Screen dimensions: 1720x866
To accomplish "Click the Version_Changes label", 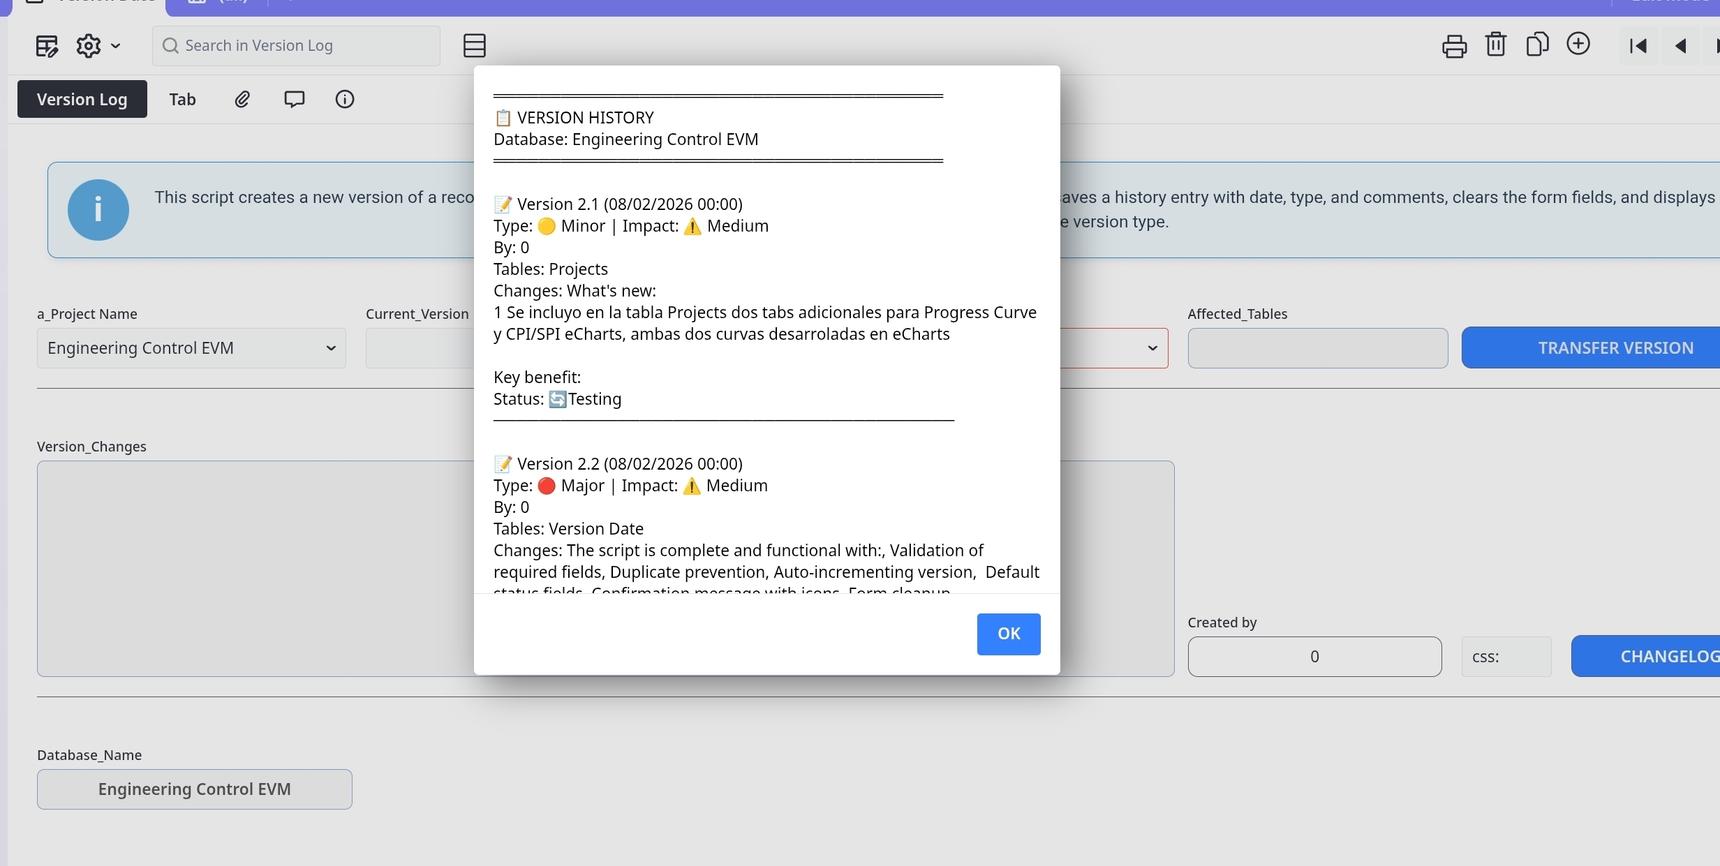I will point(92,447).
